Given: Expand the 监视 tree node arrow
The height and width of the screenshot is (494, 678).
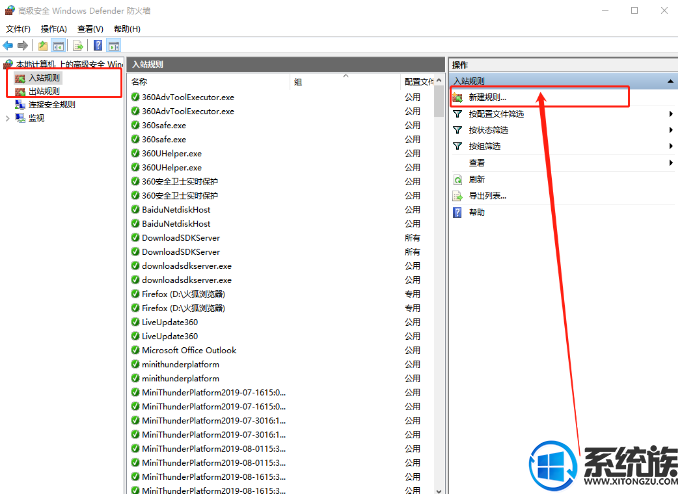Looking at the screenshot, I should tap(7, 118).
